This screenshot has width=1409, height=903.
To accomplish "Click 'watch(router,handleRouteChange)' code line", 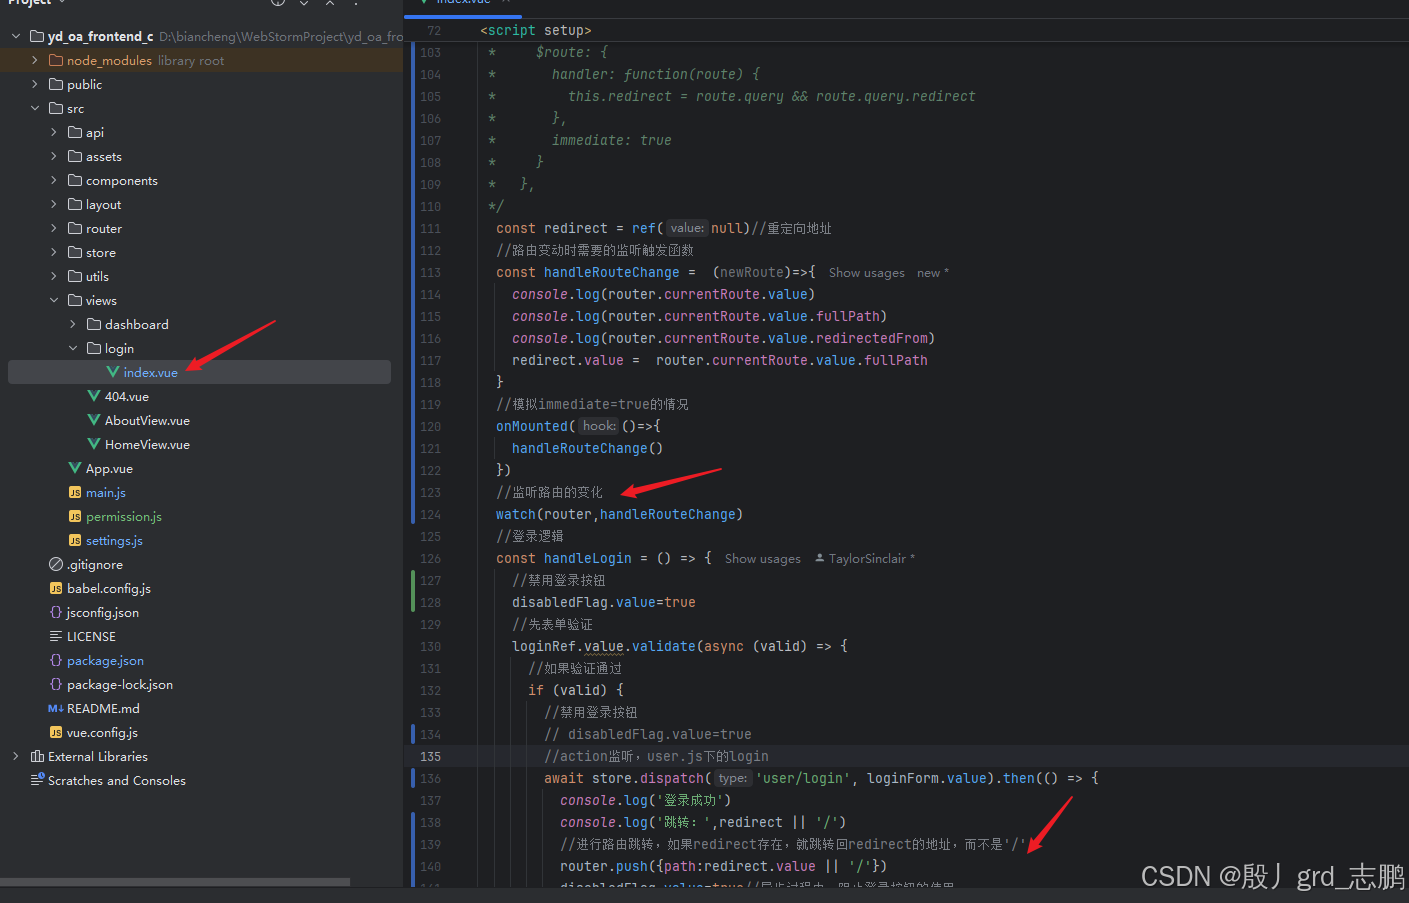I will click(619, 515).
